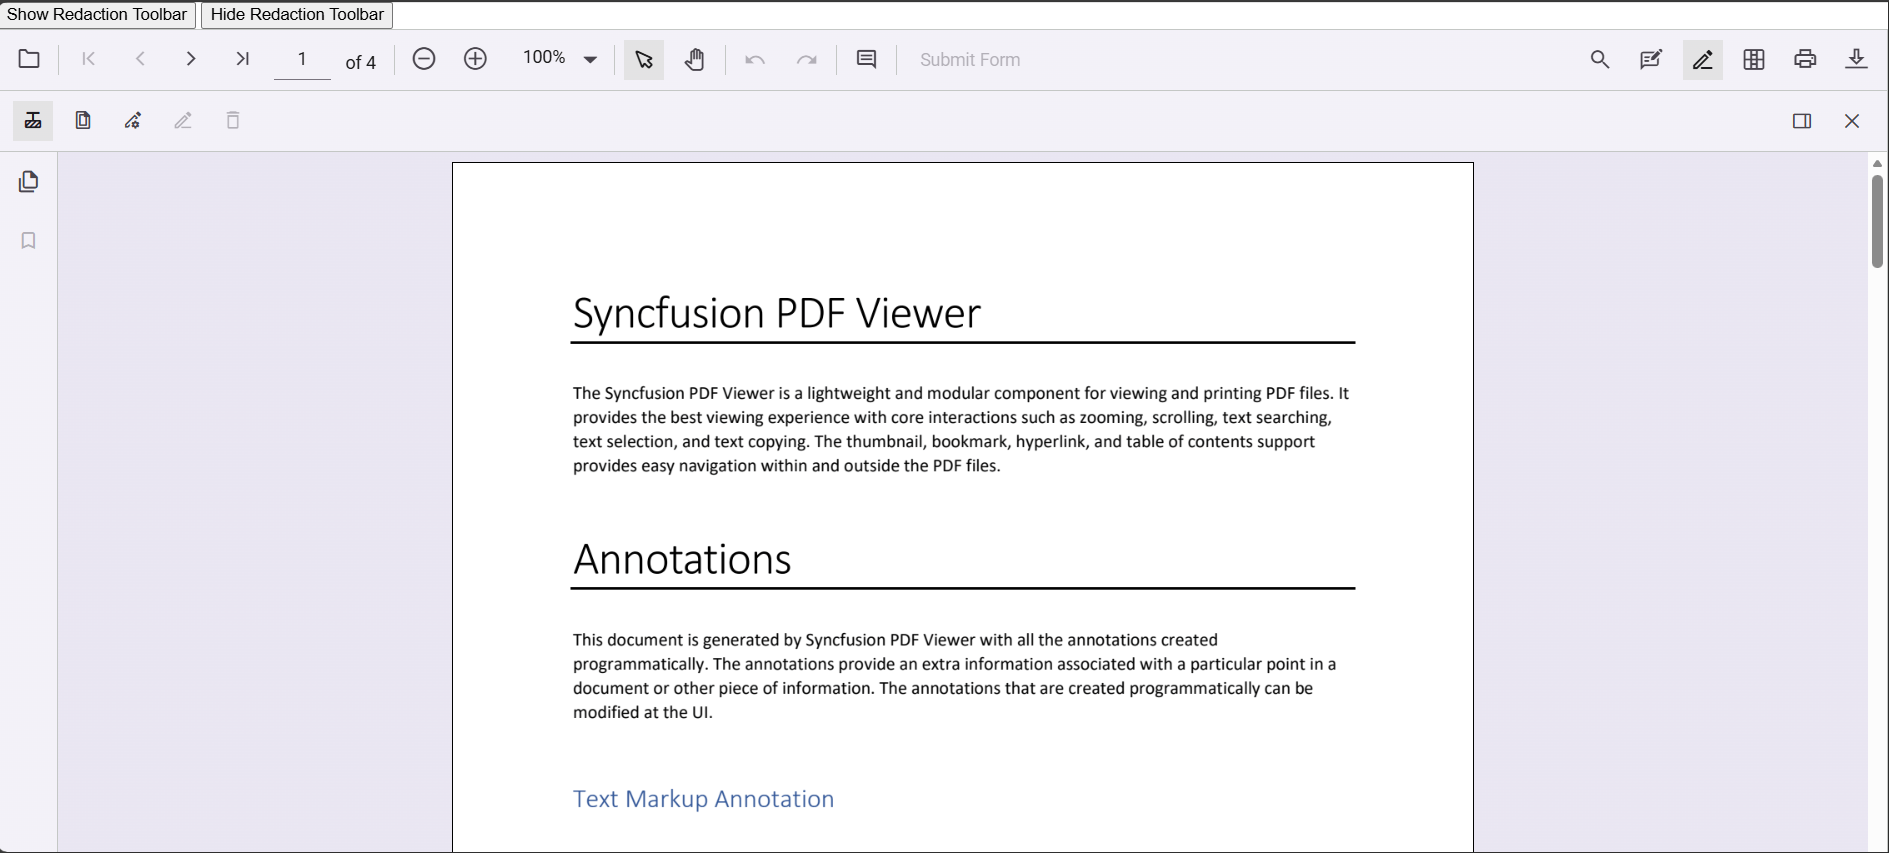This screenshot has width=1889, height=853.
Task: Open text search with the magnifier icon
Action: click(1600, 60)
